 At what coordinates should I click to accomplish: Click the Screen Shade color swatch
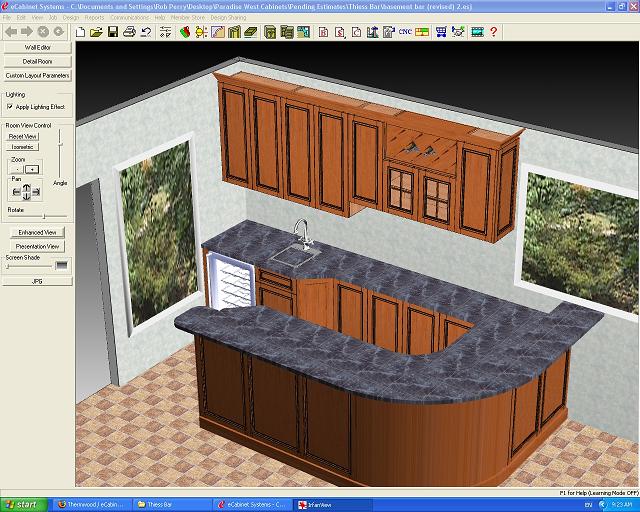point(61,265)
